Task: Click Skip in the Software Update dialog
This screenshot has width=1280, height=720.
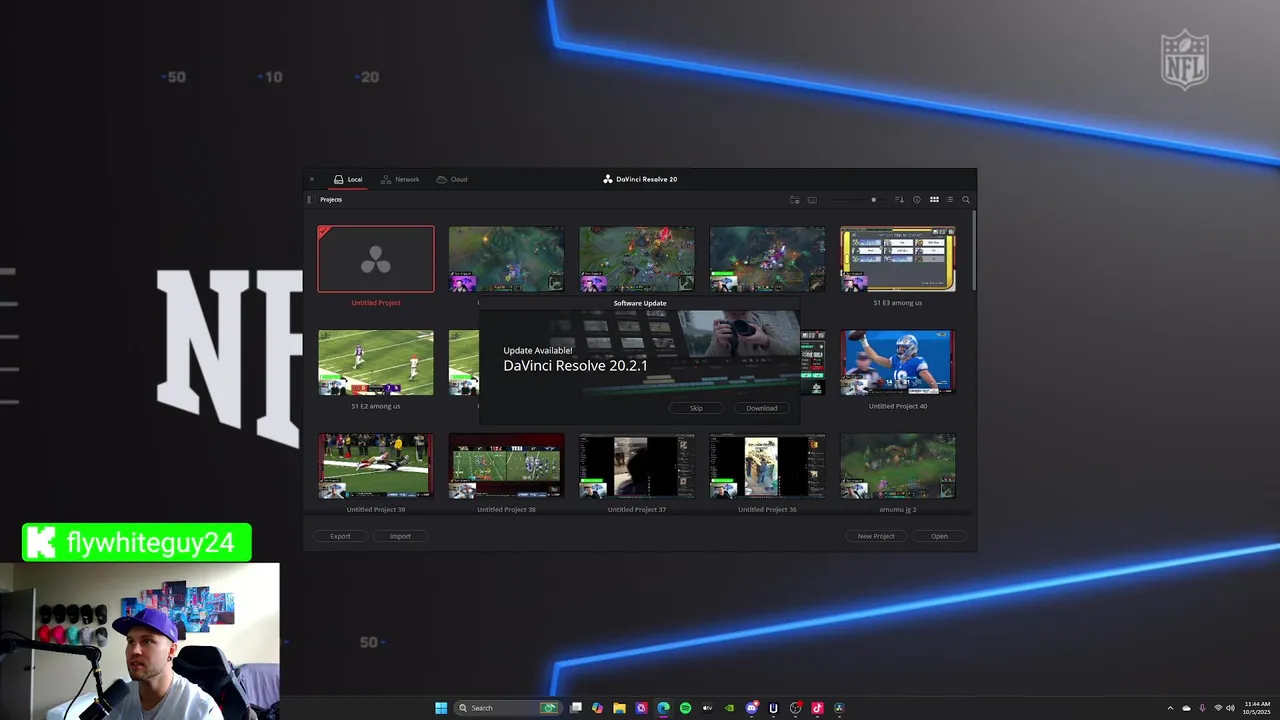Action: [x=696, y=408]
